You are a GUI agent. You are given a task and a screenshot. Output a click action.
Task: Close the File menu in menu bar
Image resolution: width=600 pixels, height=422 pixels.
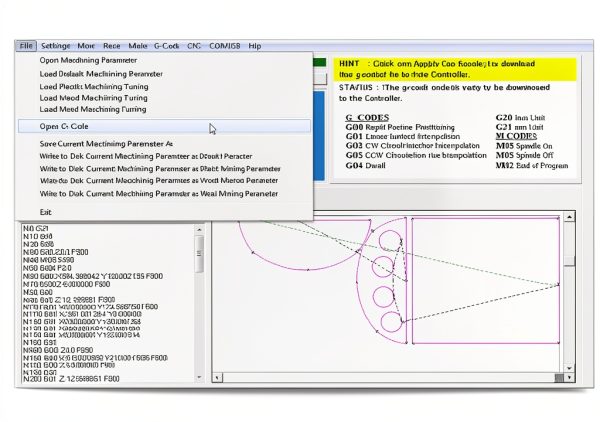[x=26, y=46]
